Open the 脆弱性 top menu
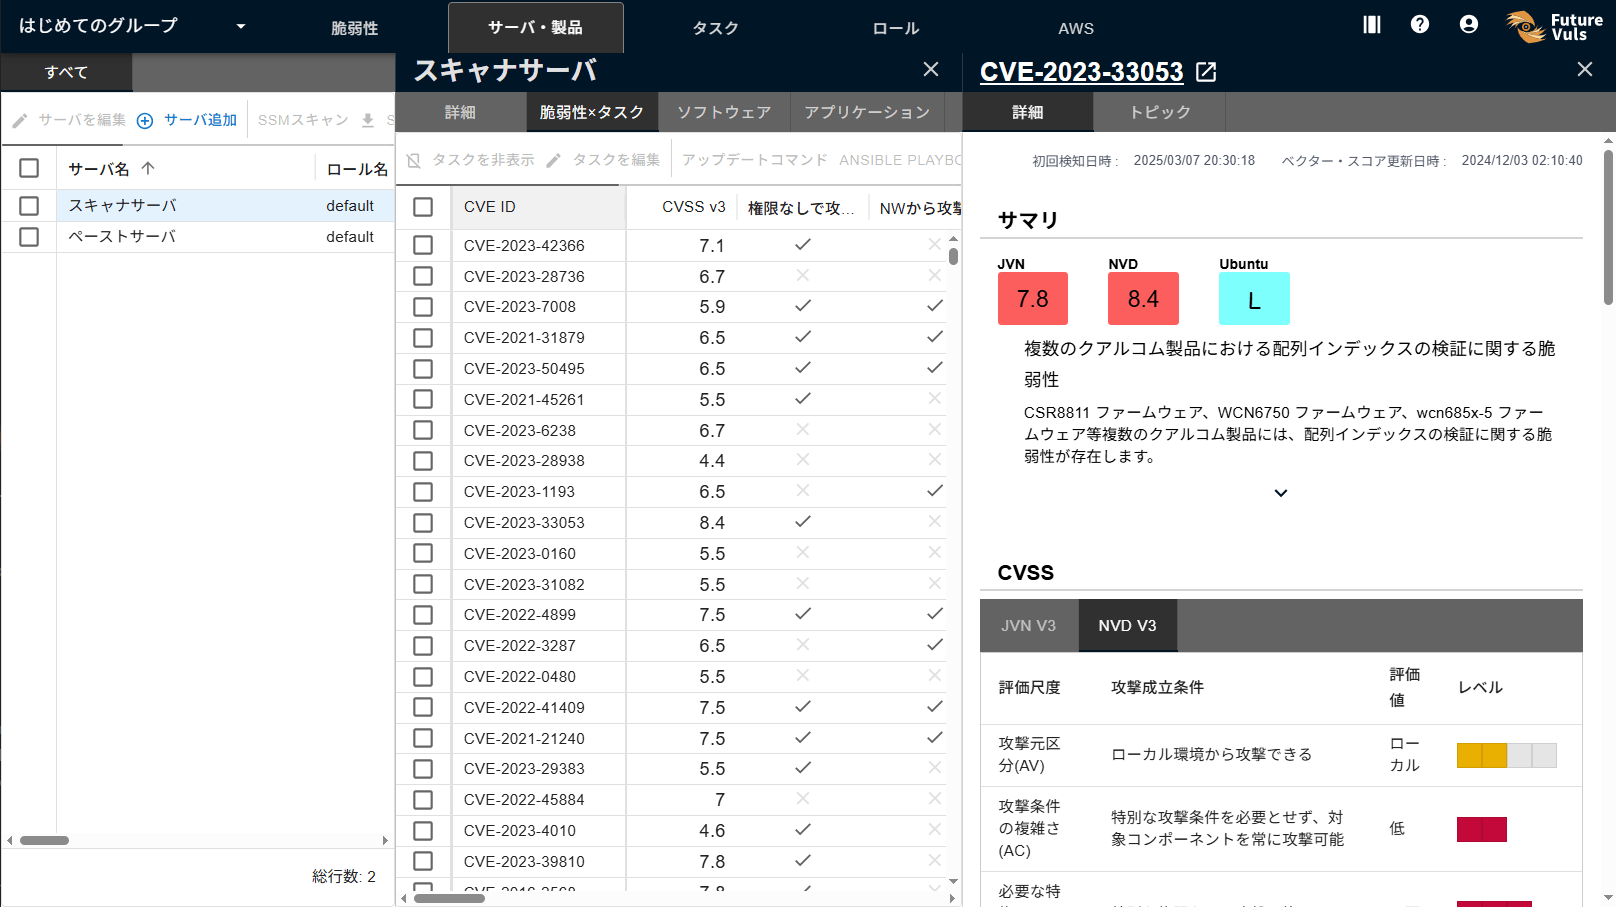The height and width of the screenshot is (907, 1616). pos(355,28)
